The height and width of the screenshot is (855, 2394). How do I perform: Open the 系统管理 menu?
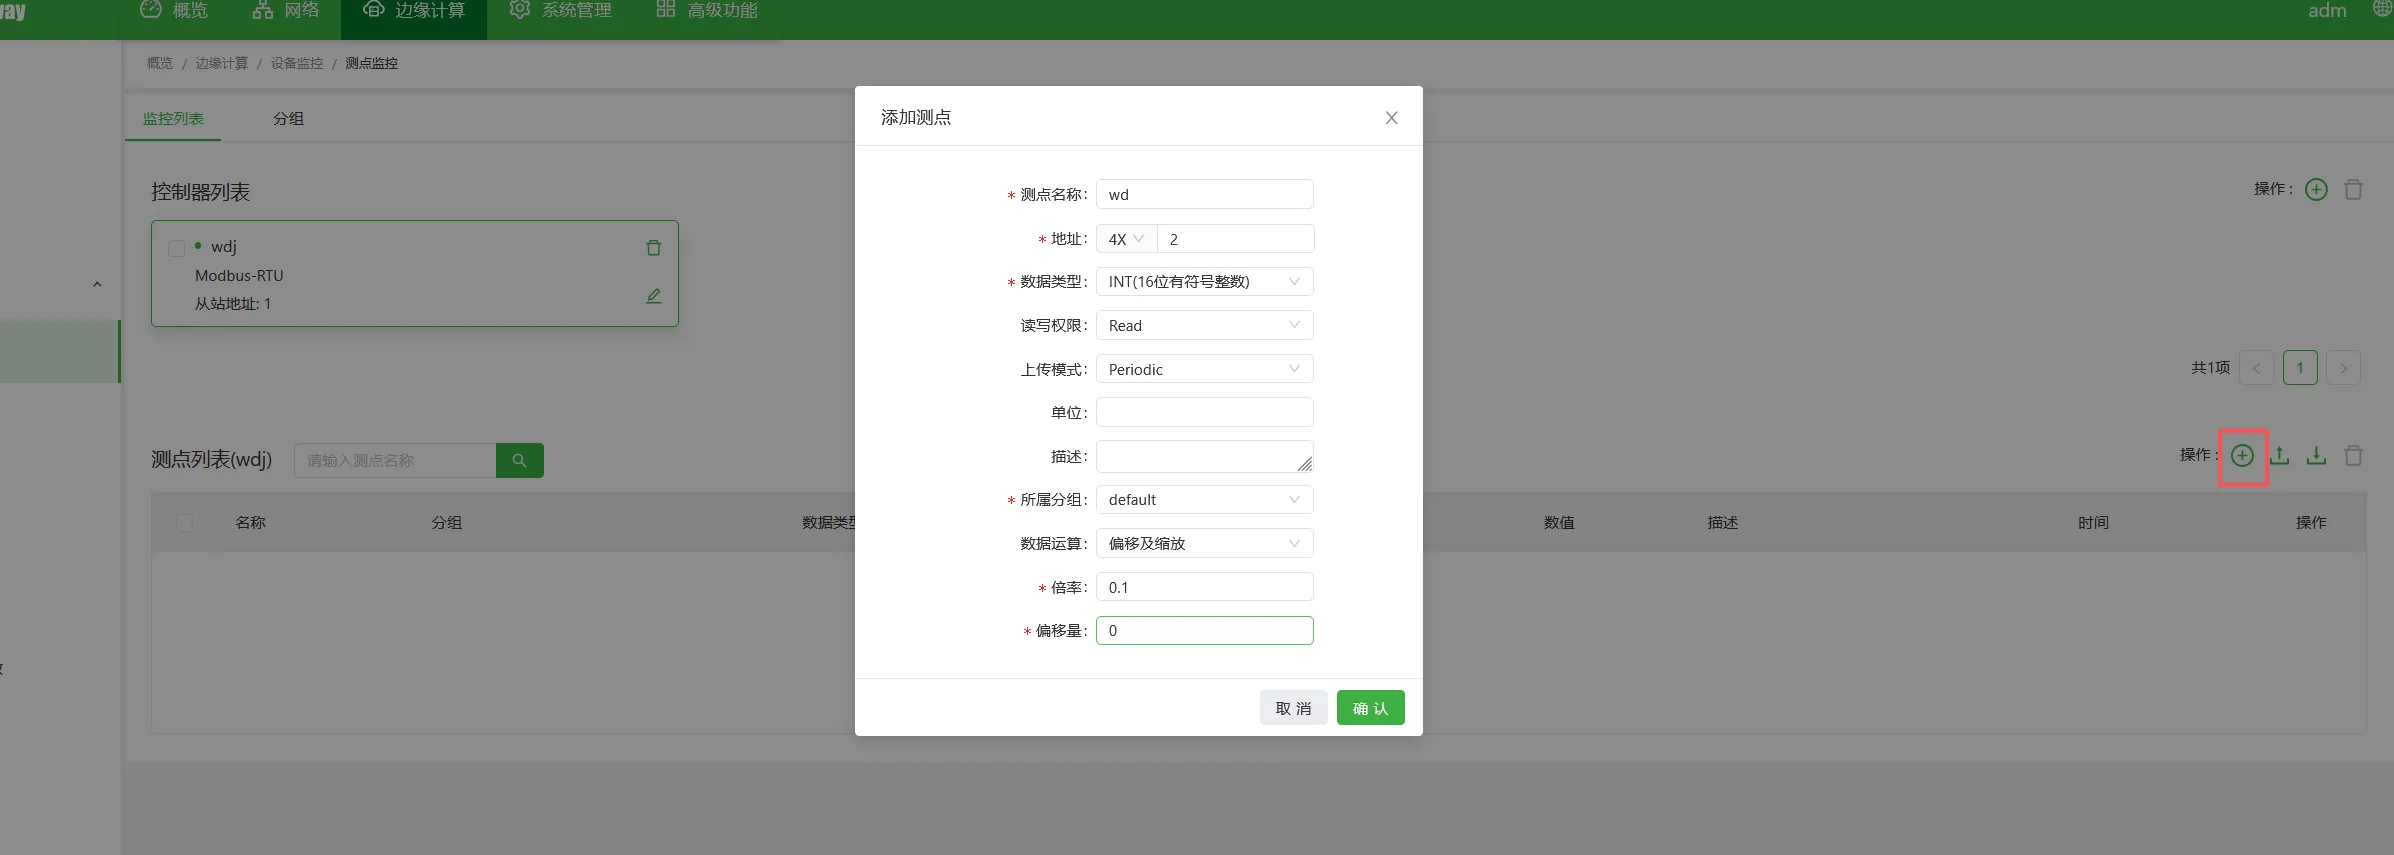coord(561,11)
